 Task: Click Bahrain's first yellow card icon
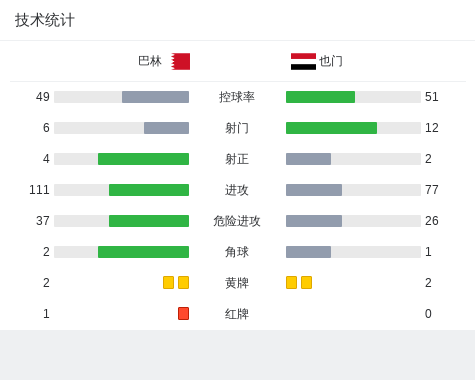168,282
